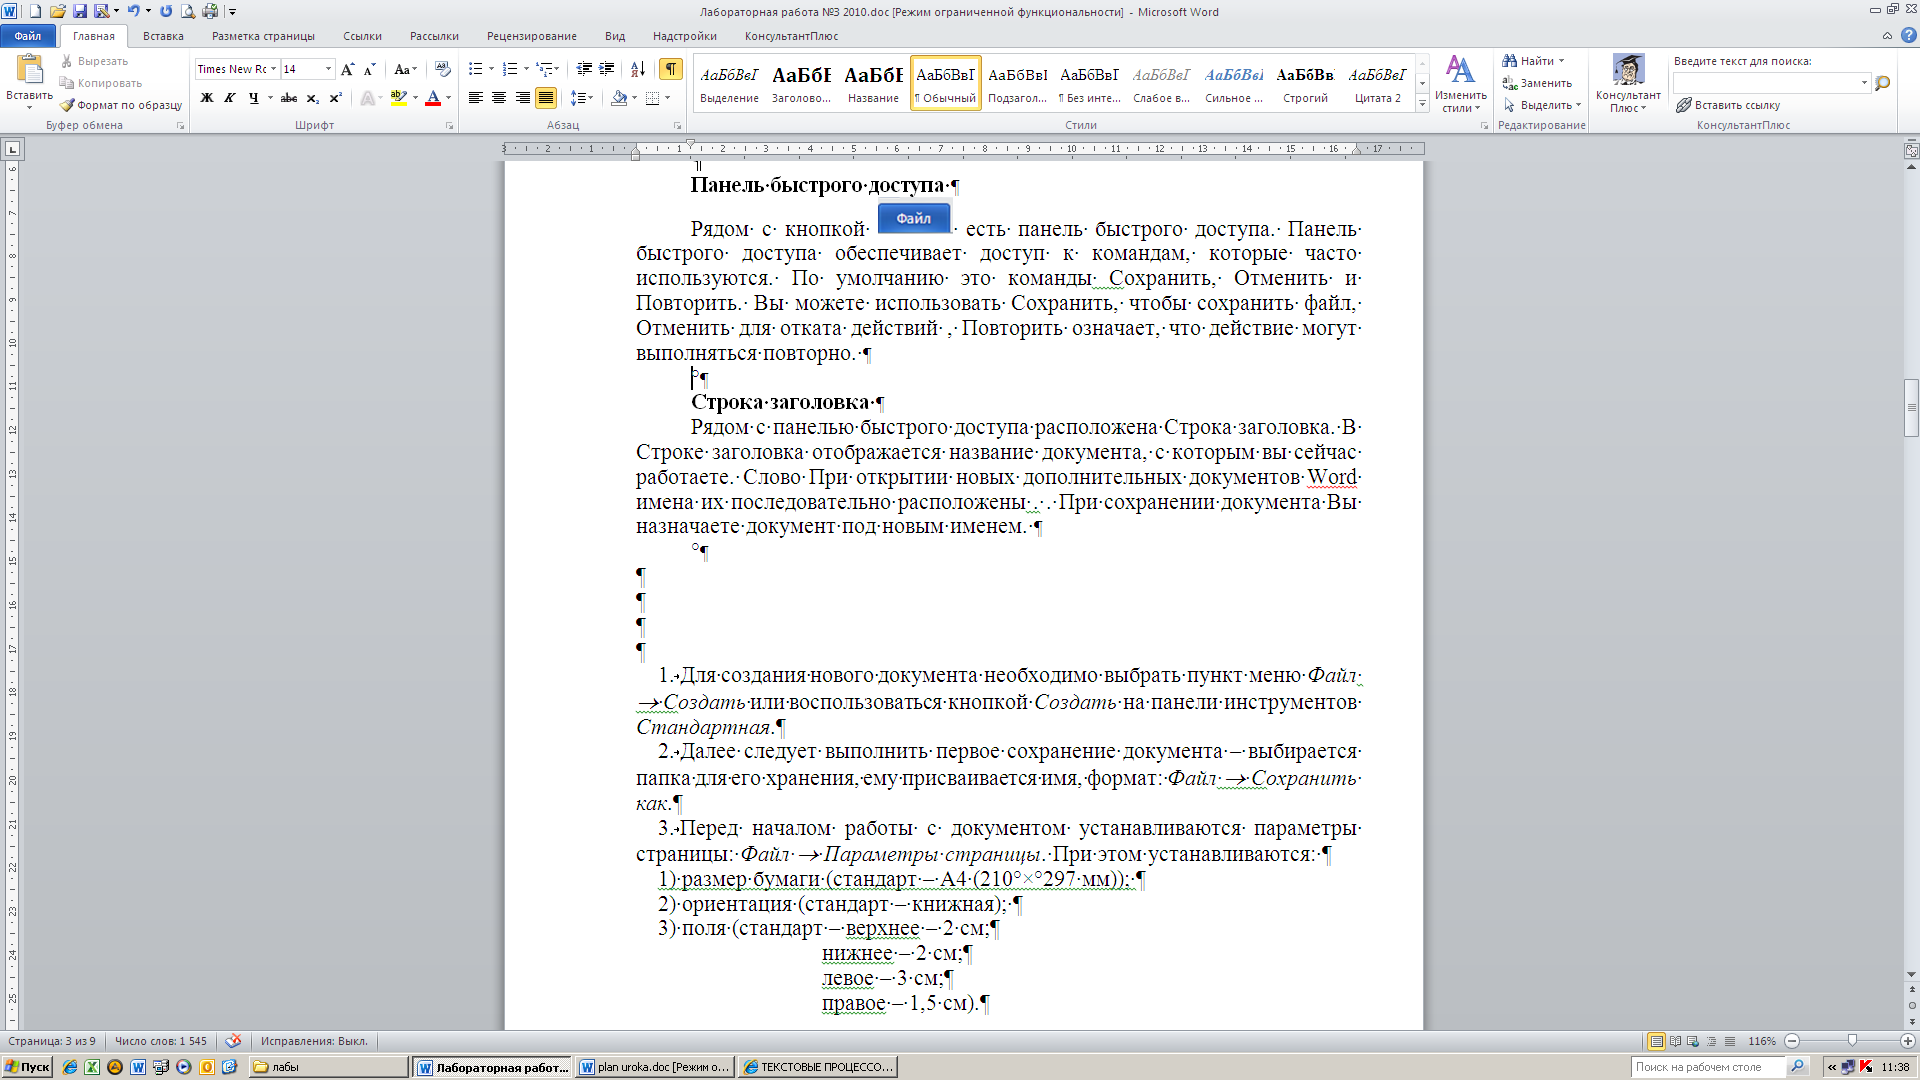Toggle show paragraph marks (¶)
Viewport: 1920px width, 1080px height.
[670, 69]
